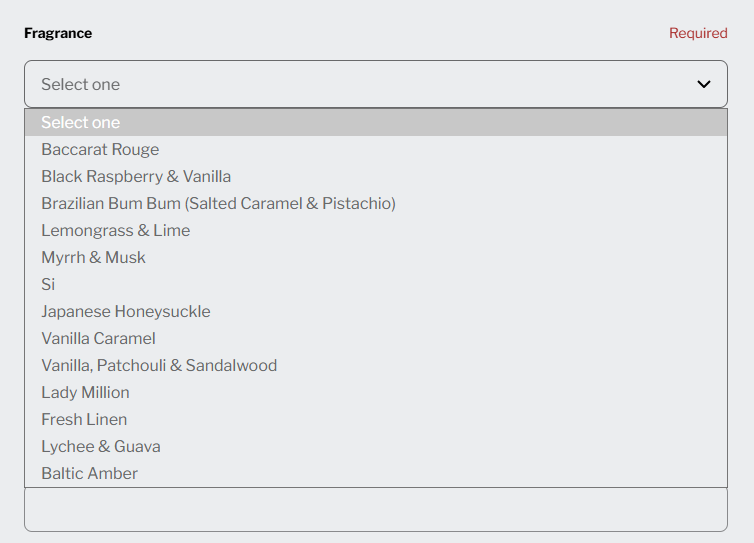Pick Myrrh & Musk fragrance
Screen dimensions: 754x543
pyautogui.click(x=93, y=257)
